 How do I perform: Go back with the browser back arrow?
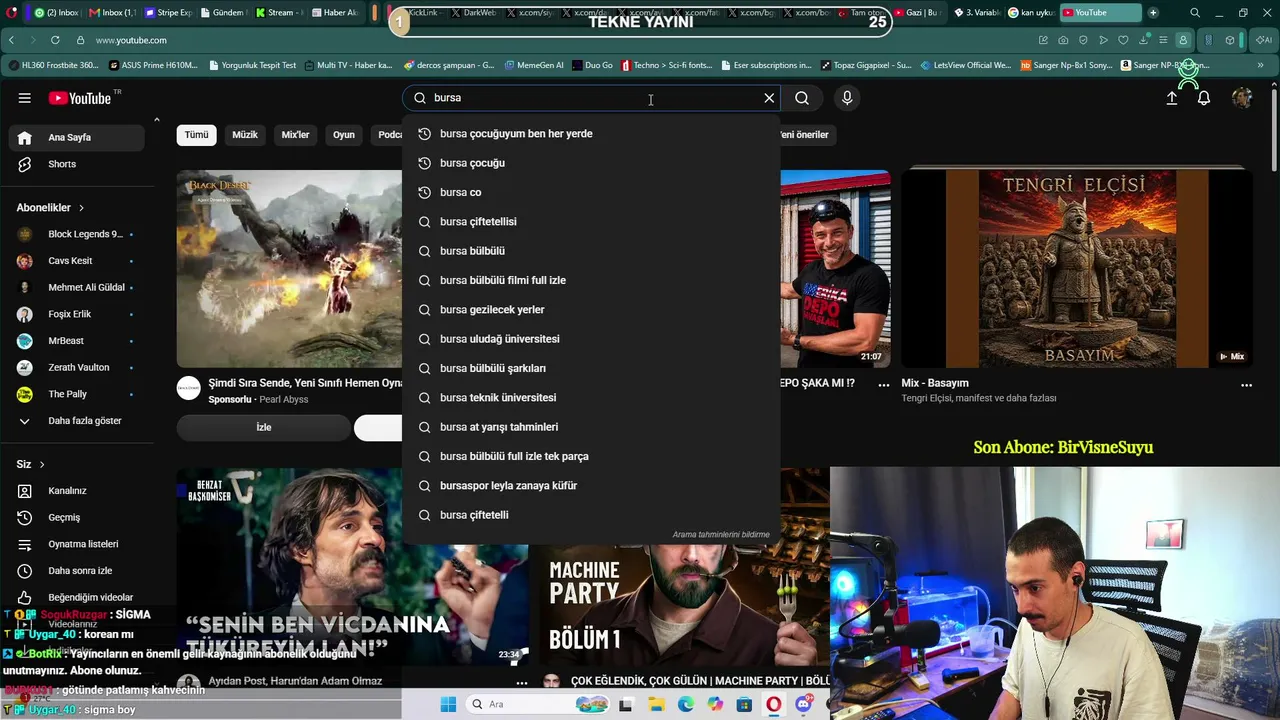11,40
